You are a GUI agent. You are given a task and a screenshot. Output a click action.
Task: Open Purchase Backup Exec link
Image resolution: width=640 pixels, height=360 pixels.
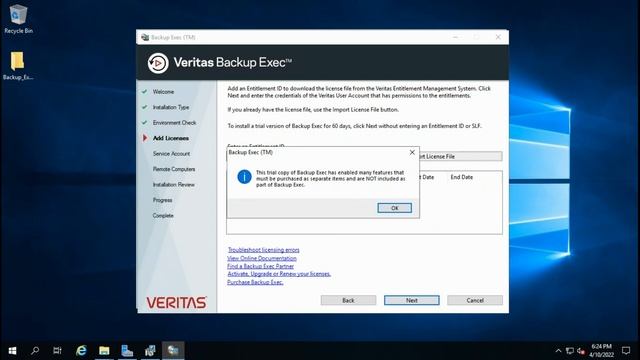click(255, 282)
